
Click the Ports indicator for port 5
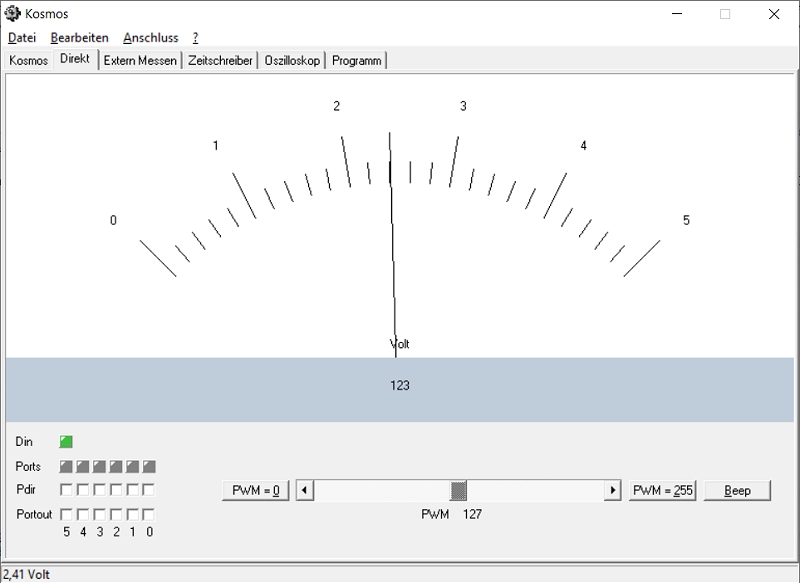[x=66, y=466]
